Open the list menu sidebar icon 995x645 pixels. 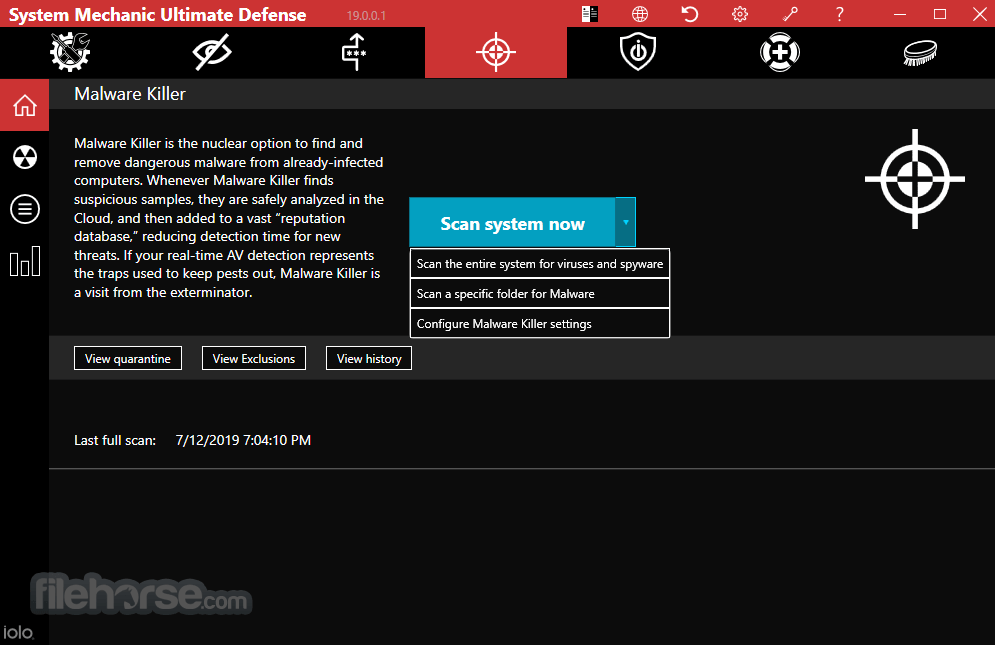pyautogui.click(x=25, y=209)
